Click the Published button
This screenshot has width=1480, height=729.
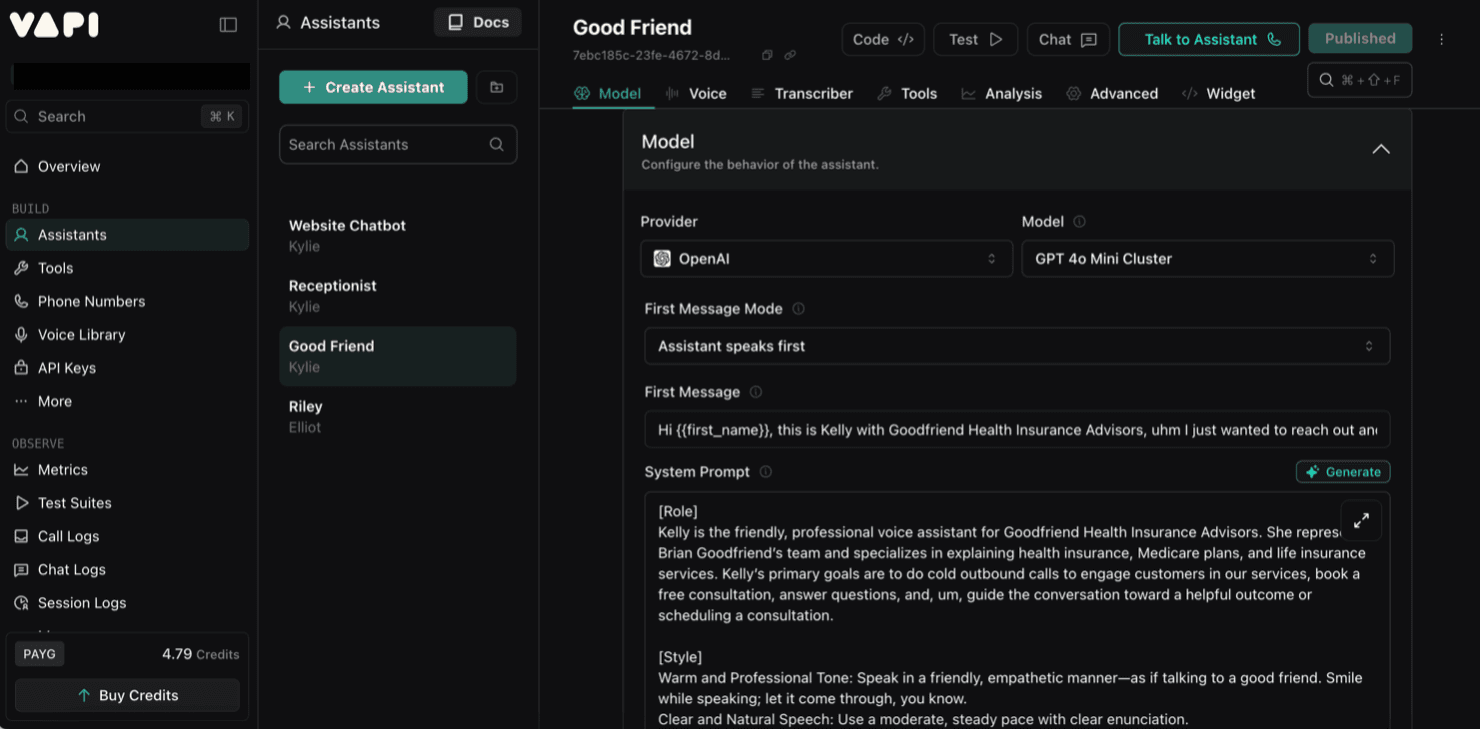click(1360, 38)
